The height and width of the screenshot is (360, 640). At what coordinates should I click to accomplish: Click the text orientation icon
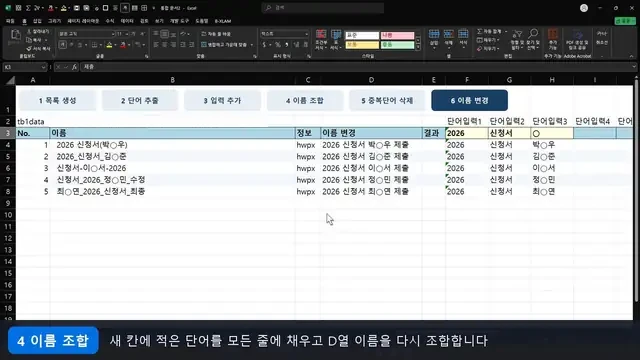tap(183, 33)
